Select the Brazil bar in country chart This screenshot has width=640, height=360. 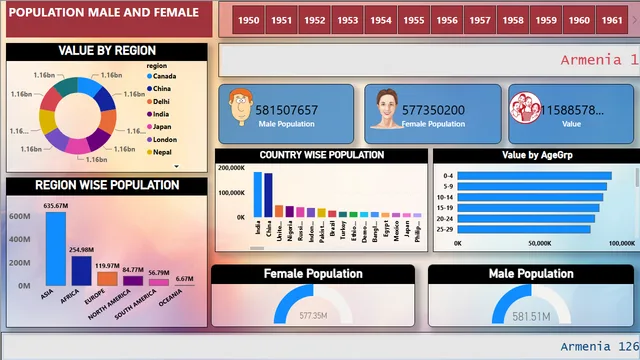(332, 214)
